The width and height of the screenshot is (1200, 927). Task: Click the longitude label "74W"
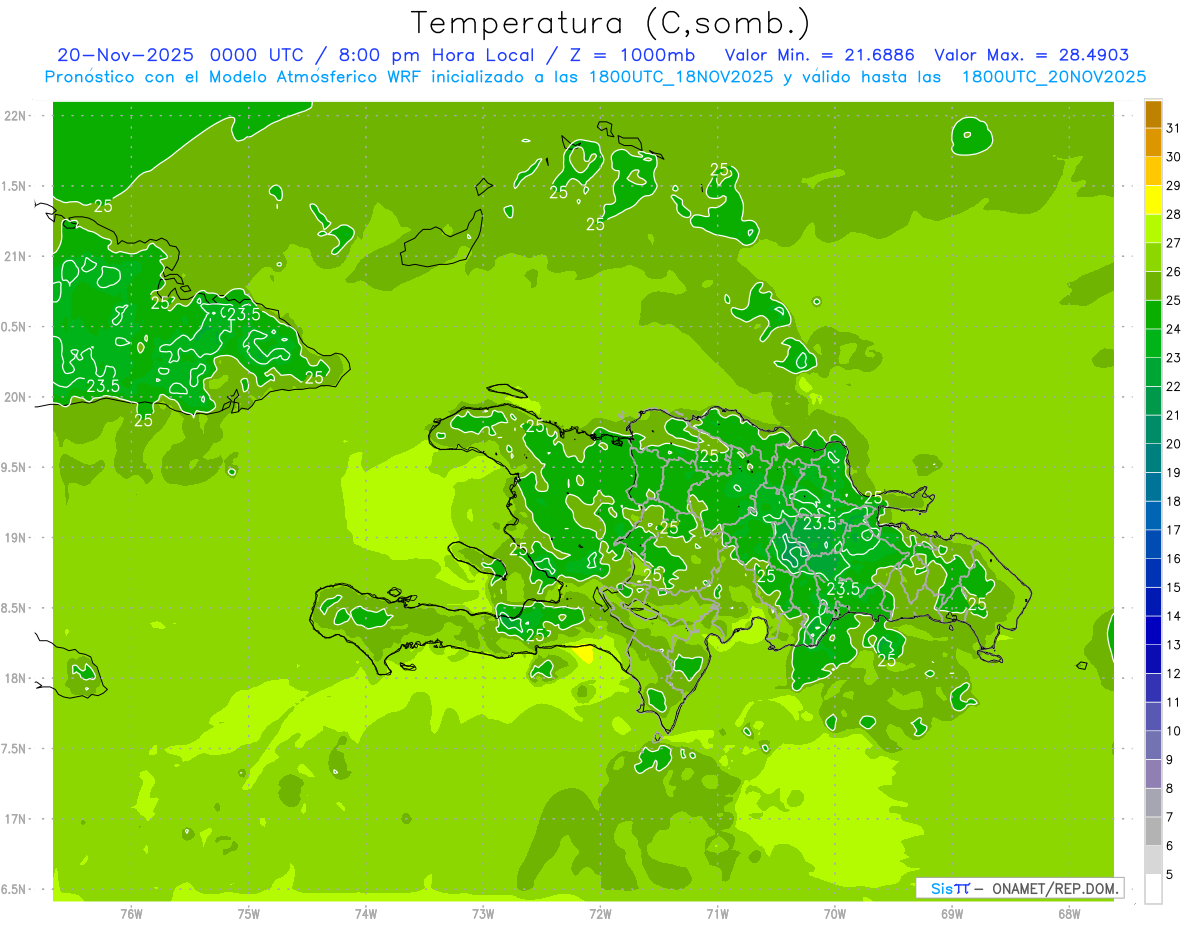[366, 913]
